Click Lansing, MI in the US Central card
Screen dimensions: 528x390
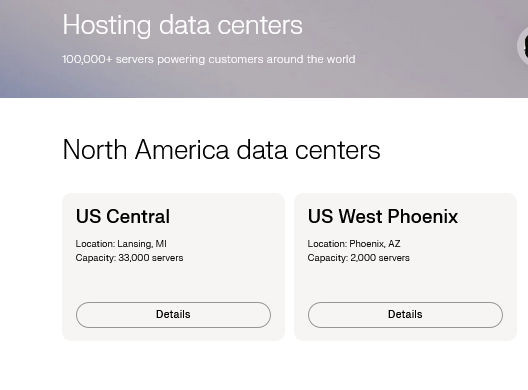[142, 243]
